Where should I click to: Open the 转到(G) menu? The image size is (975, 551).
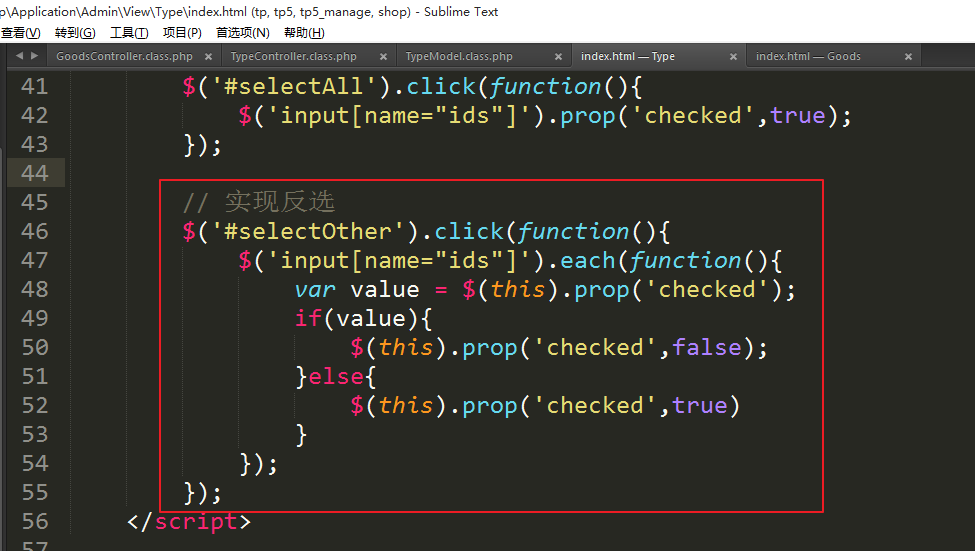(x=75, y=33)
